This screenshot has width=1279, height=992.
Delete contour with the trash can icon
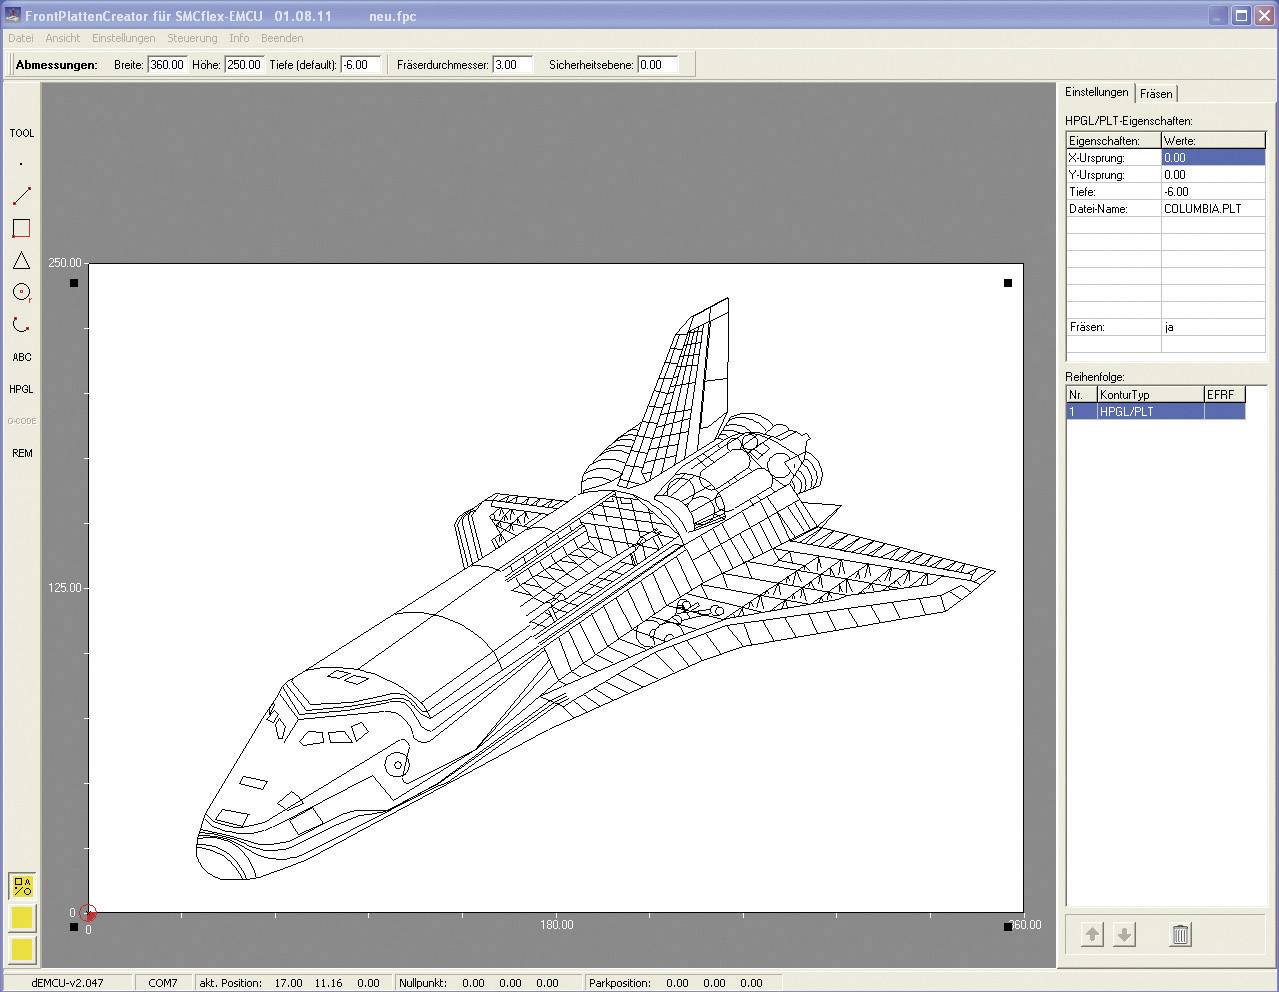click(1180, 935)
